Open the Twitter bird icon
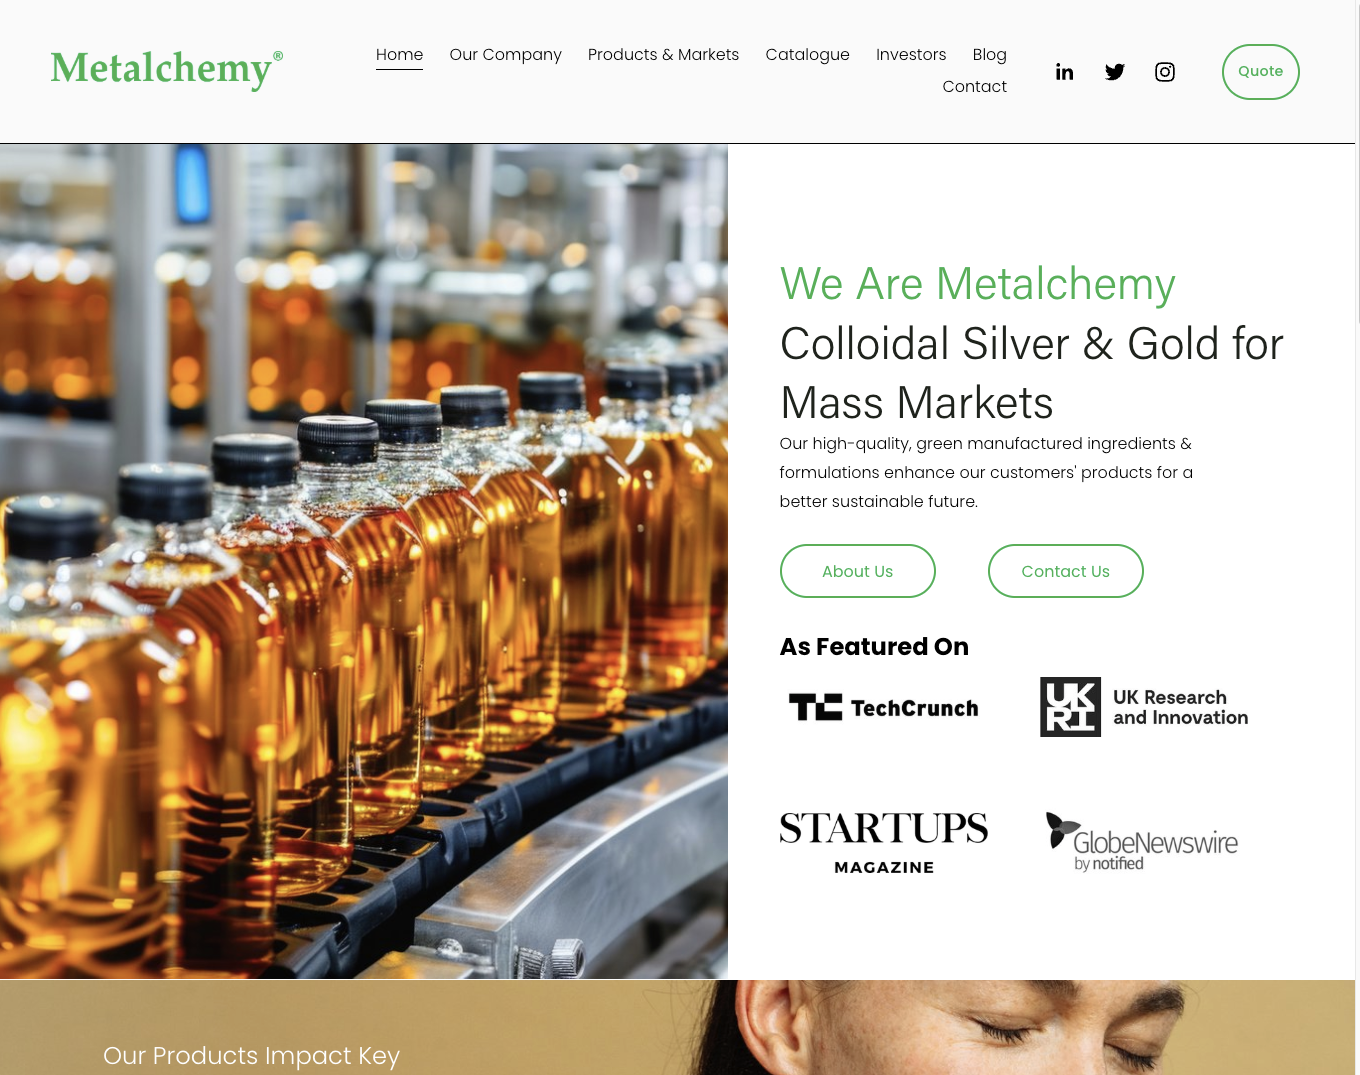The height and width of the screenshot is (1075, 1360). pos(1114,72)
